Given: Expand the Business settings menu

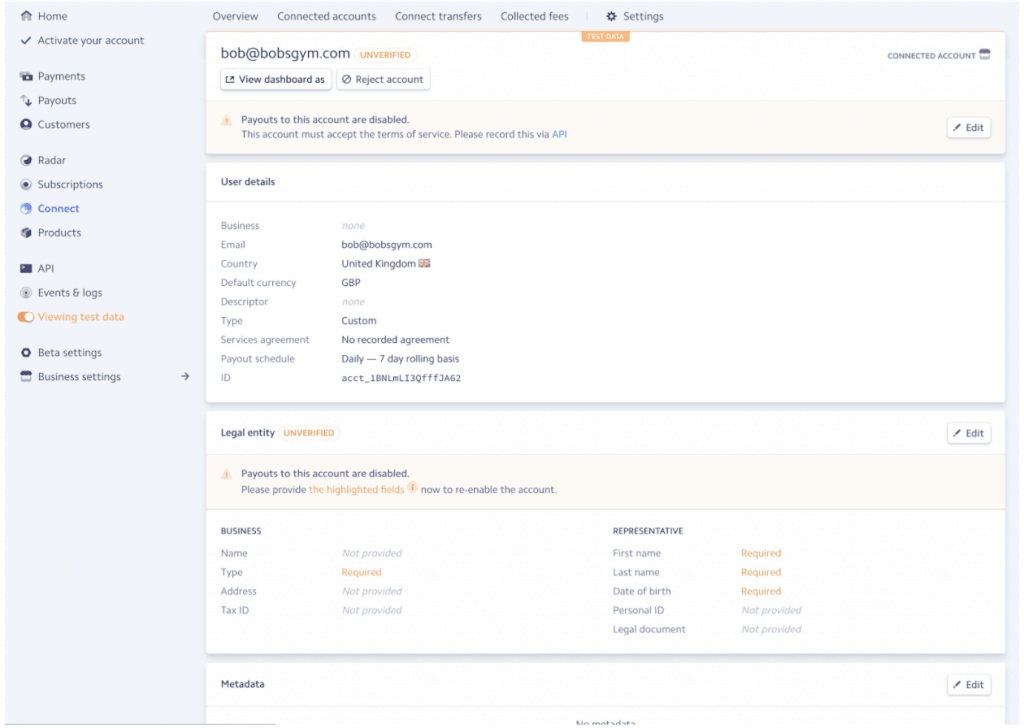Looking at the screenshot, I should click(x=183, y=376).
